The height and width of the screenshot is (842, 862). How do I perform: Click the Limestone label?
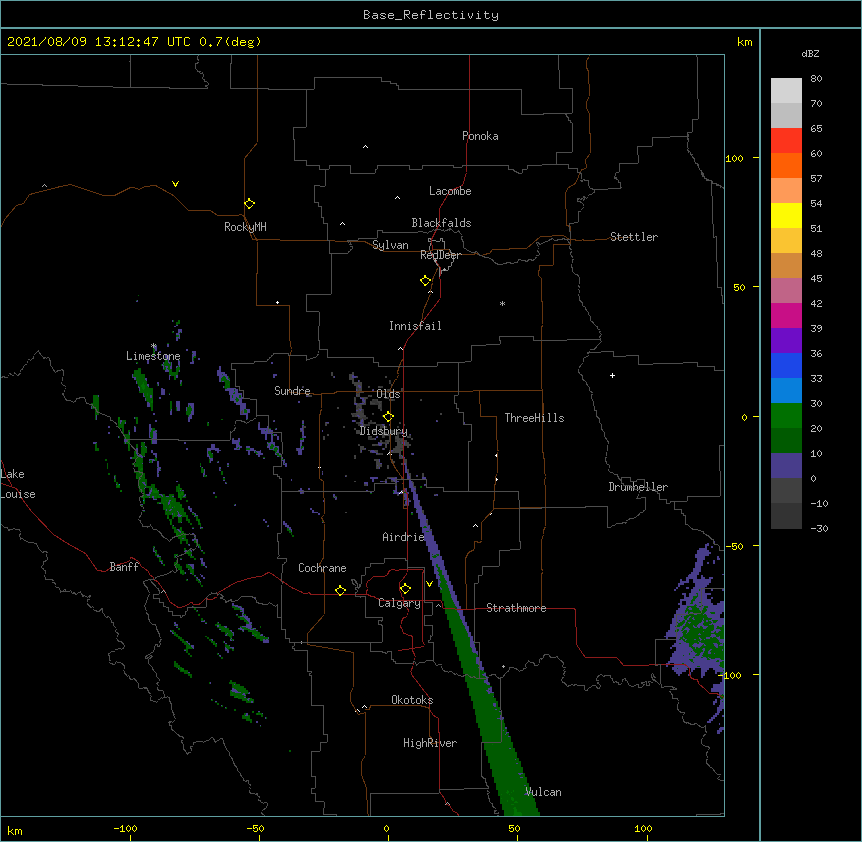(x=153, y=356)
